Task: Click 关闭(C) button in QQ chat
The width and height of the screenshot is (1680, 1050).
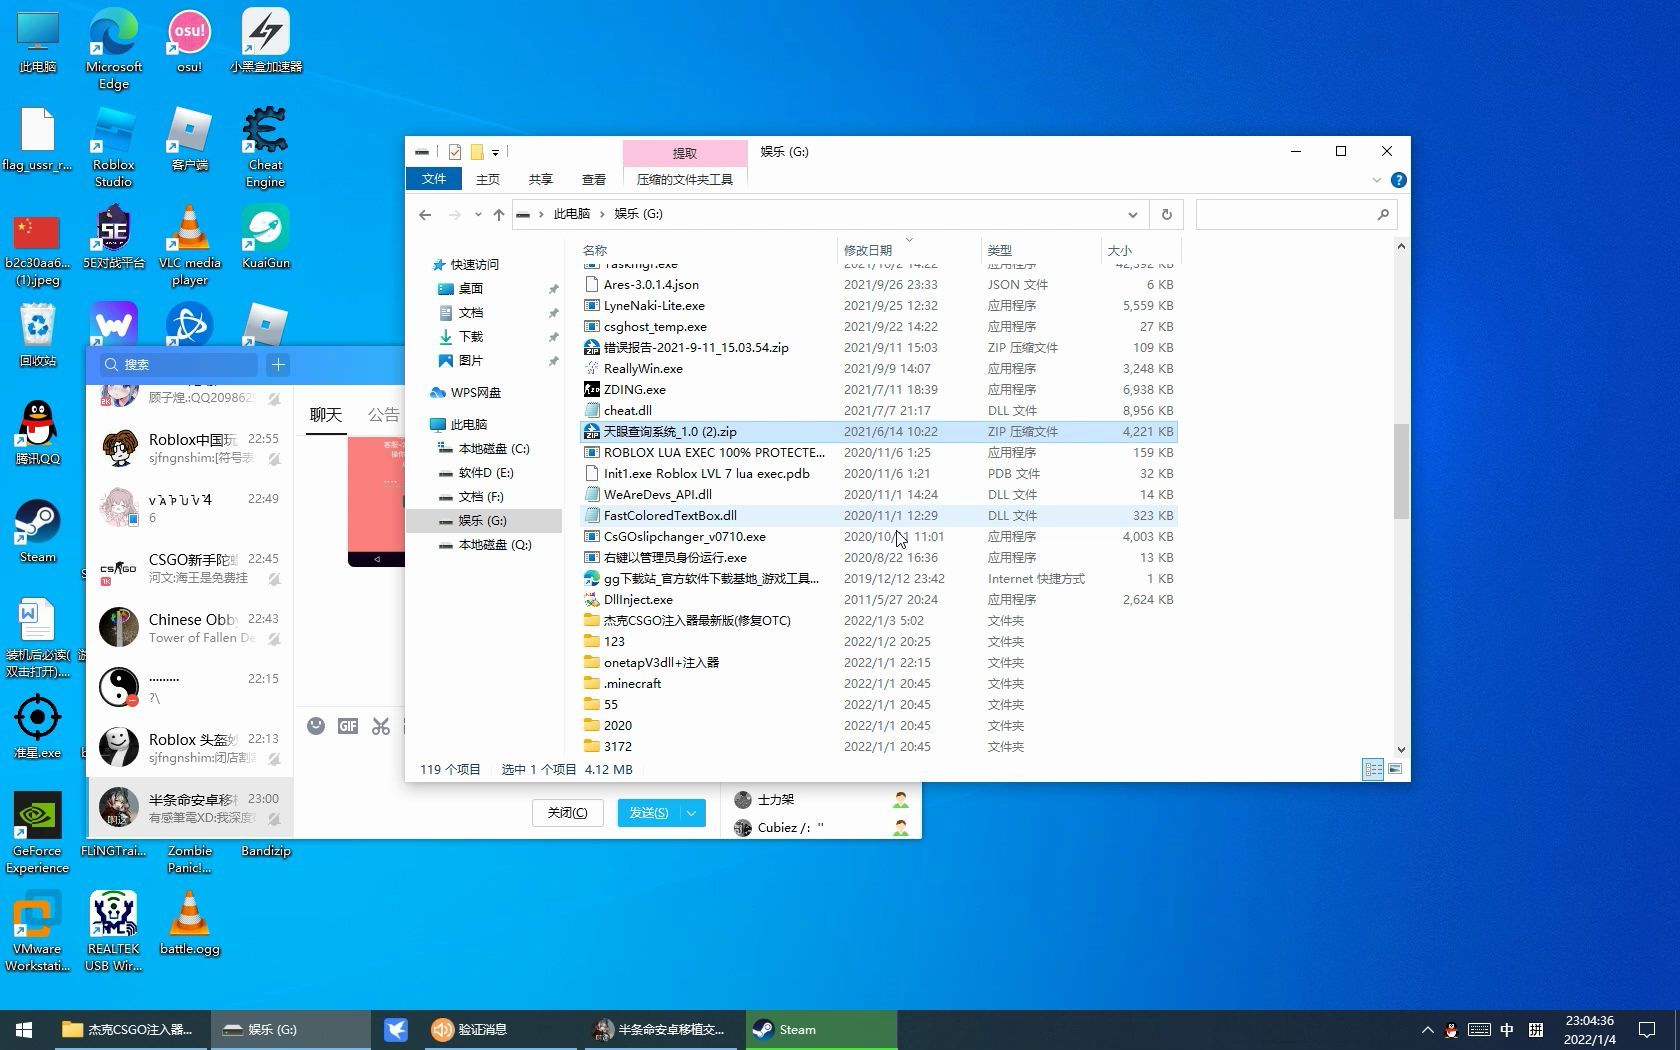Action: 568,813
